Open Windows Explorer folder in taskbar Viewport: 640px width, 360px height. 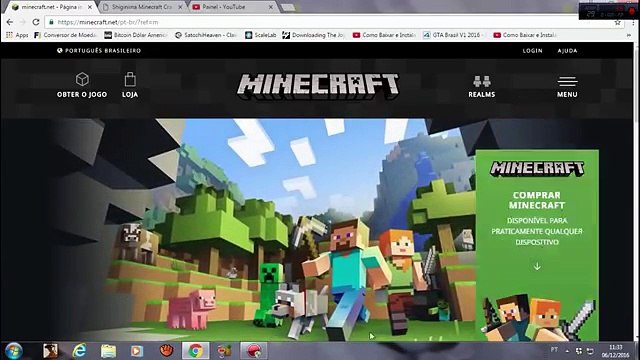click(108, 351)
